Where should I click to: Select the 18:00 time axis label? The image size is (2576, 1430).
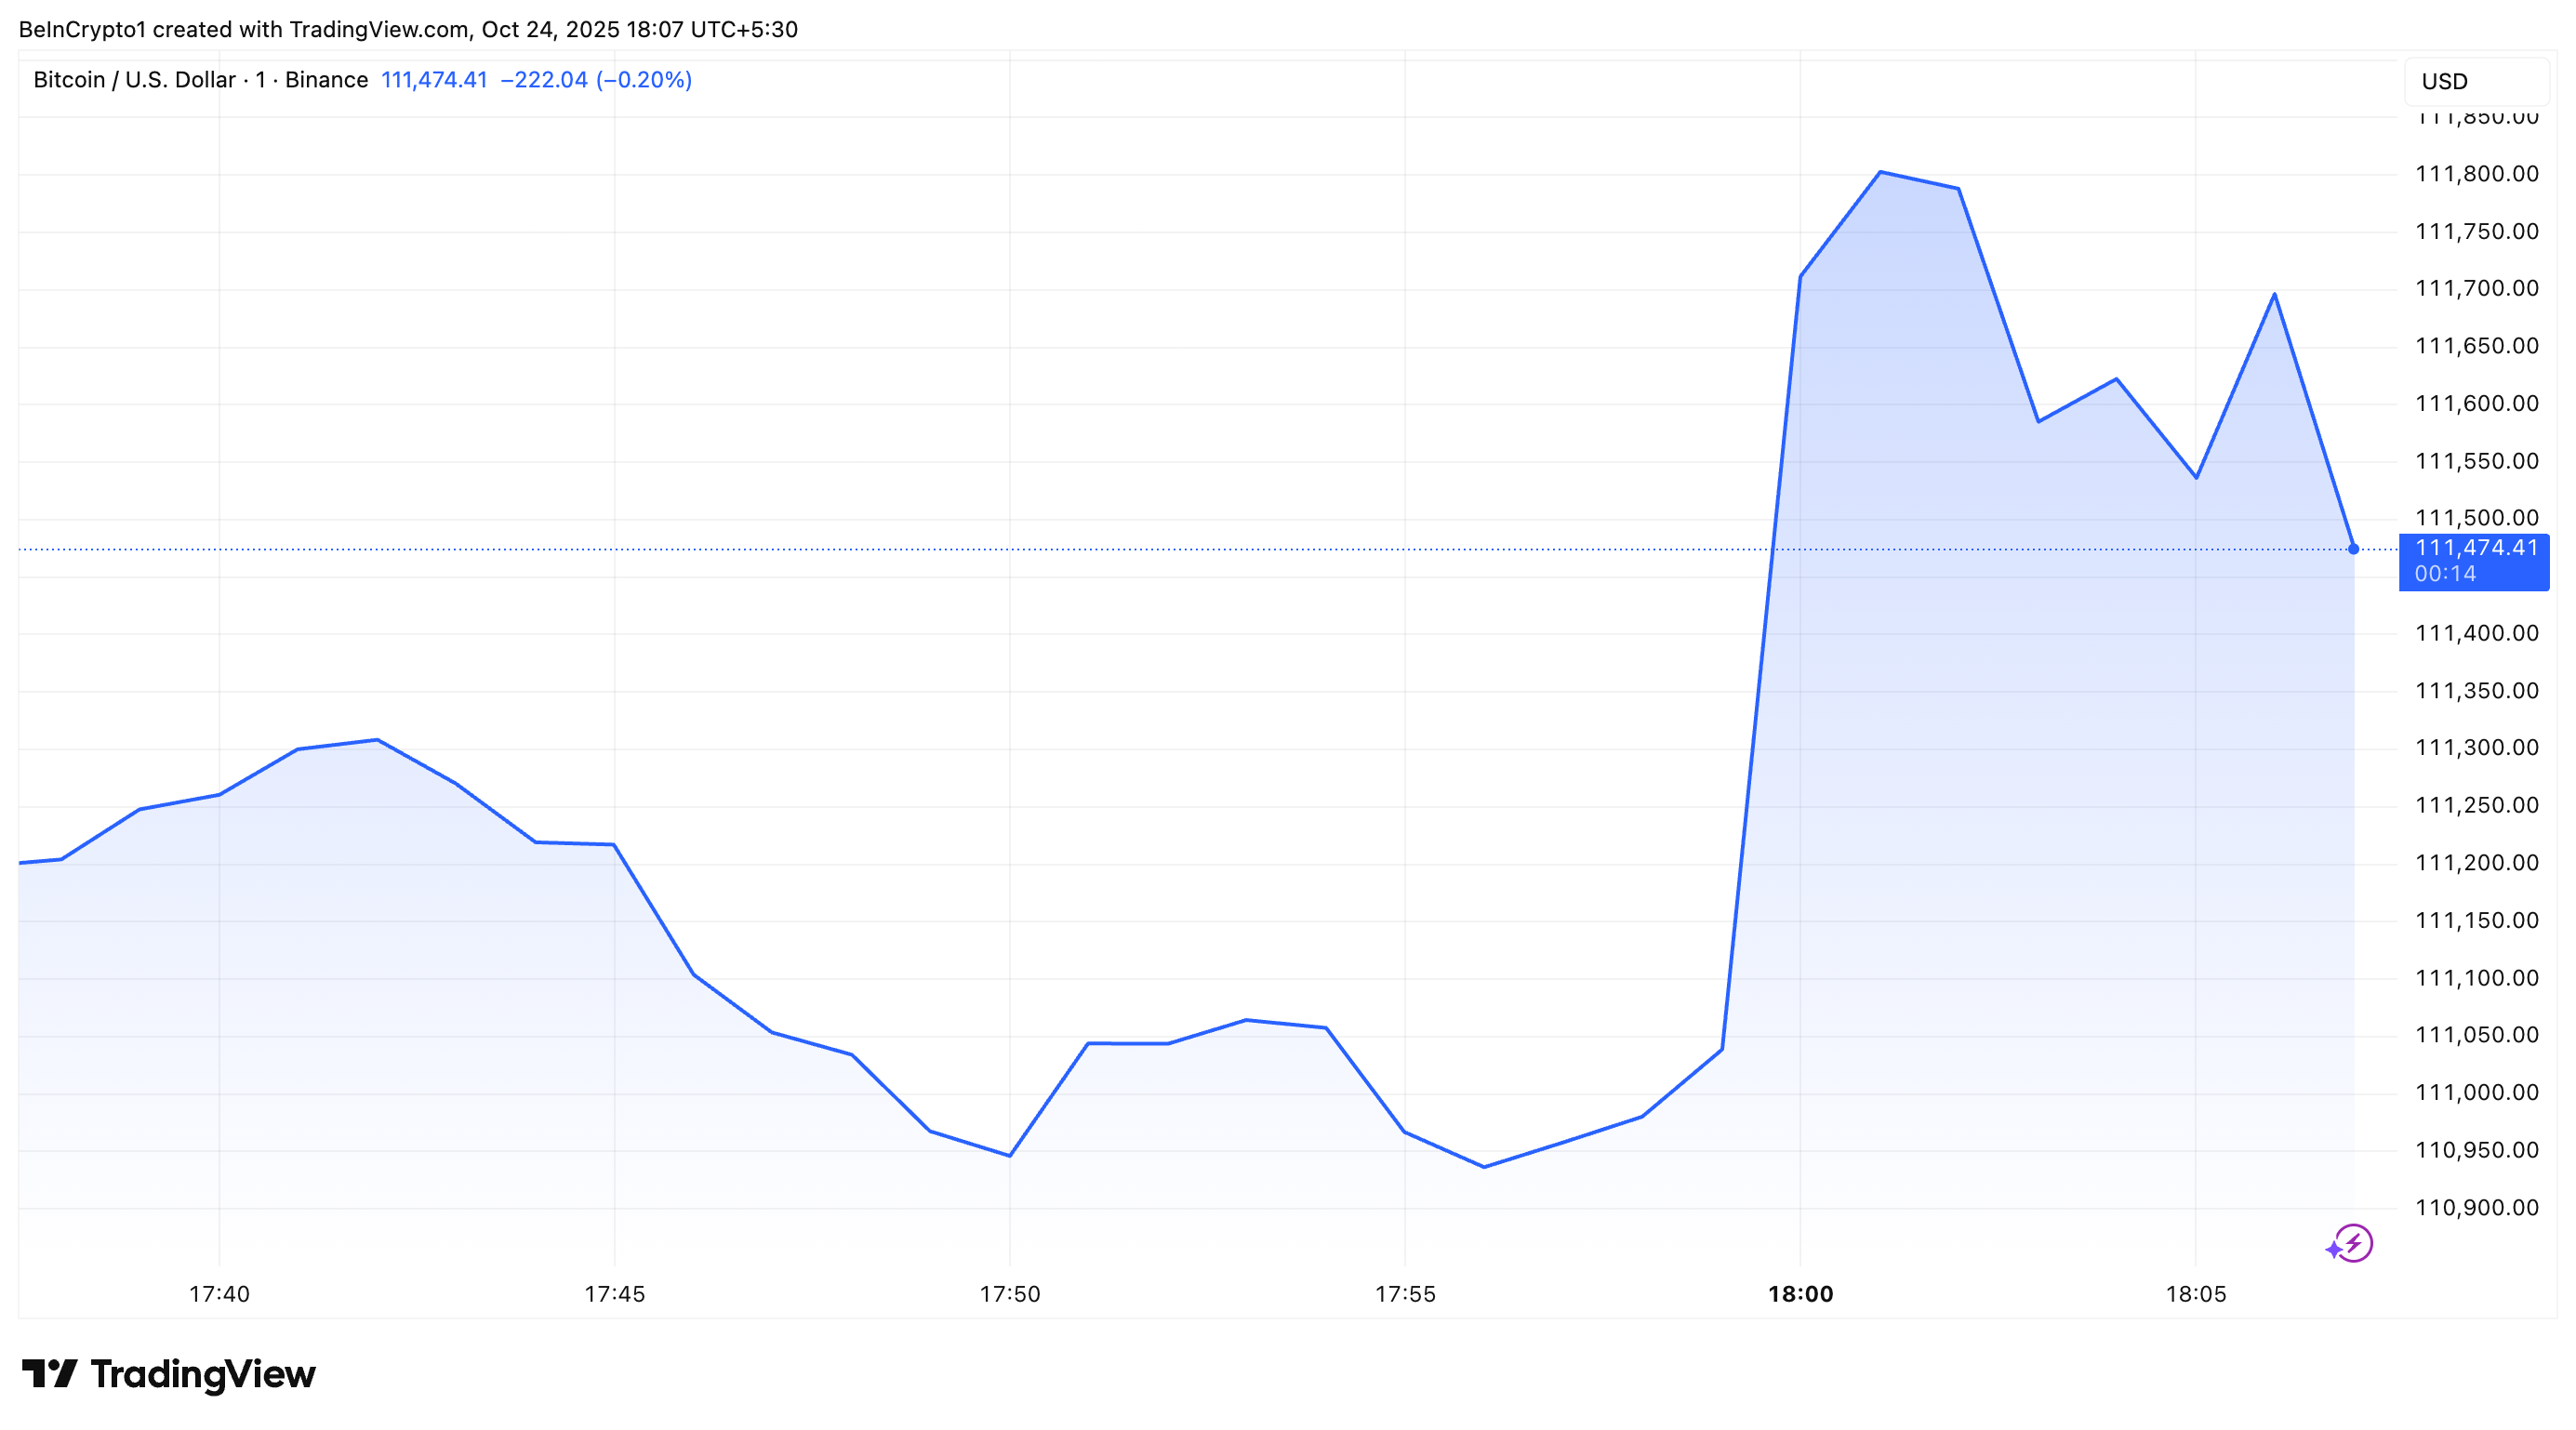point(1800,1294)
